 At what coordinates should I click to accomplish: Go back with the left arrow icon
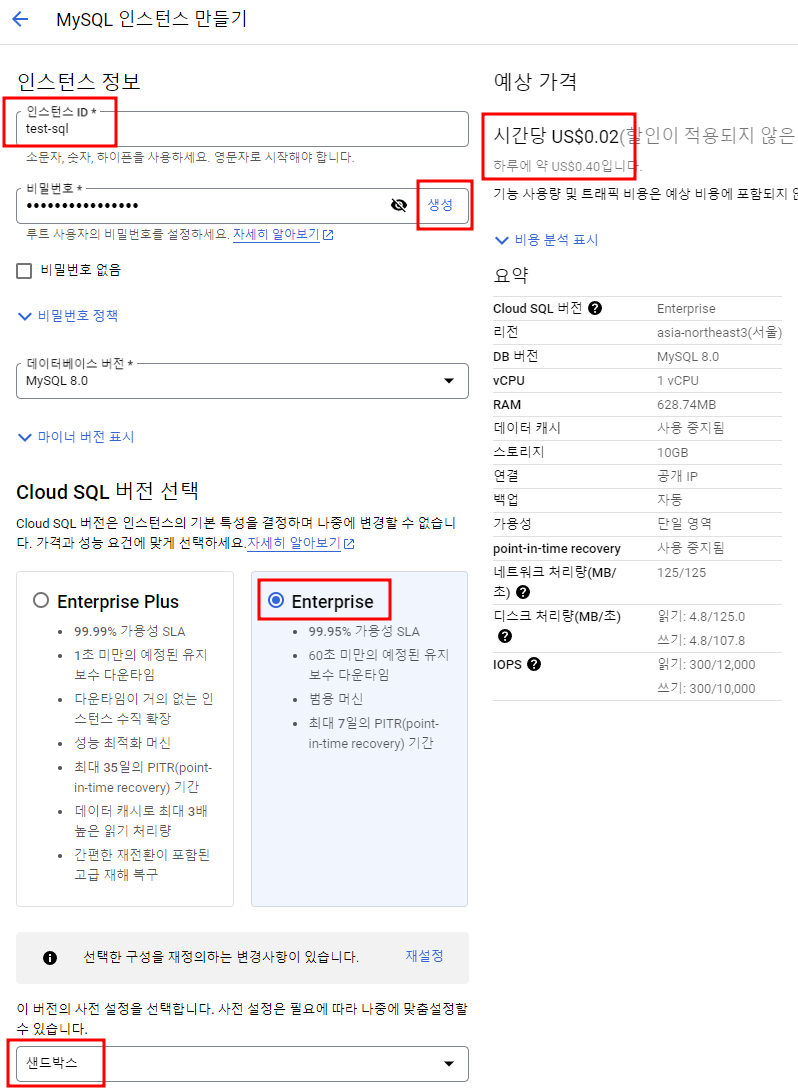[20, 19]
